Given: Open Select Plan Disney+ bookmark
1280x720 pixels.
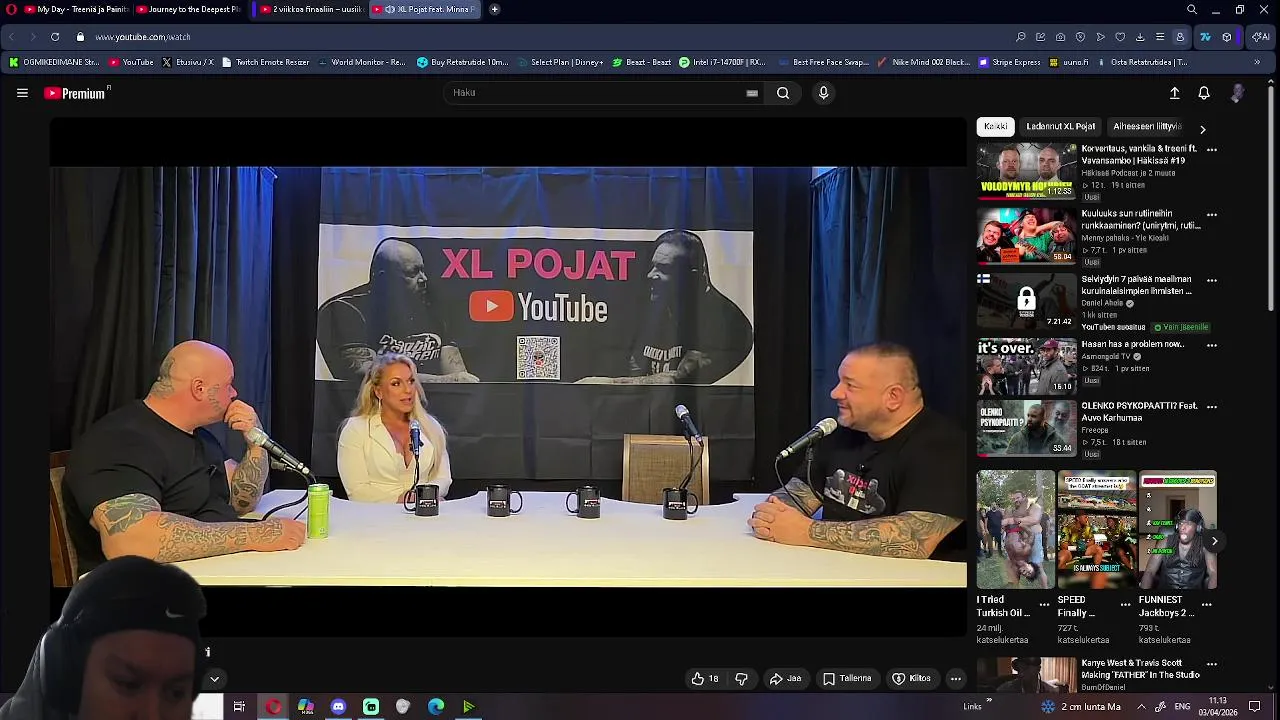Looking at the screenshot, I should (x=560, y=62).
